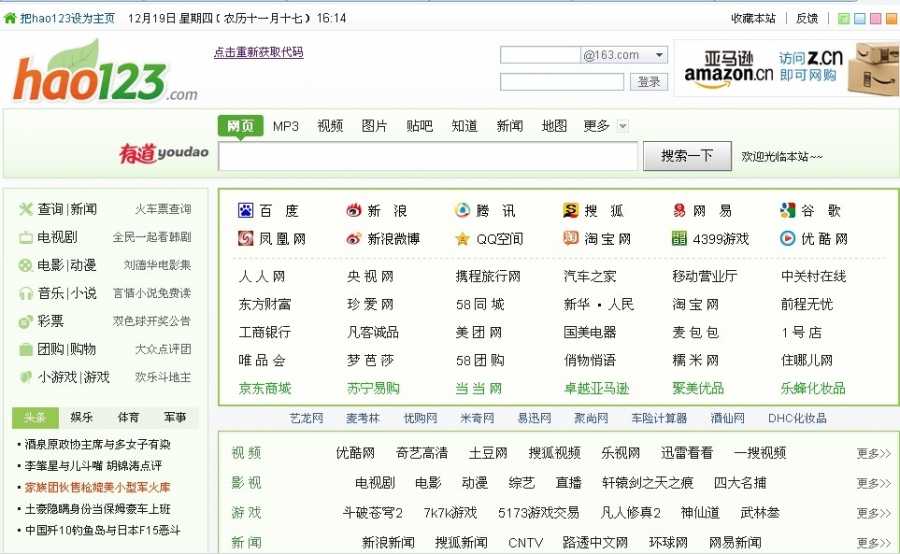Open Sina Weibo icon
The width and height of the screenshot is (900, 554).
tap(354, 238)
